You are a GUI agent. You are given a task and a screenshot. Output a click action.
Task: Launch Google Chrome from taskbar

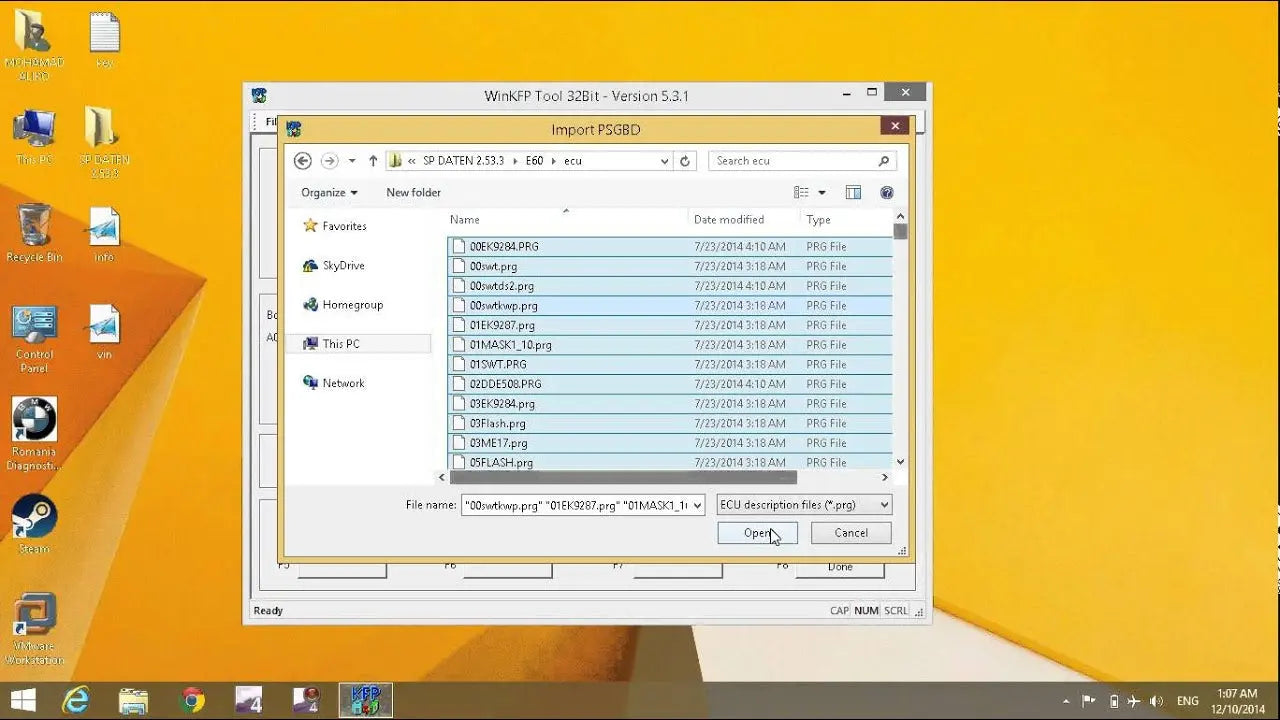tap(193, 700)
